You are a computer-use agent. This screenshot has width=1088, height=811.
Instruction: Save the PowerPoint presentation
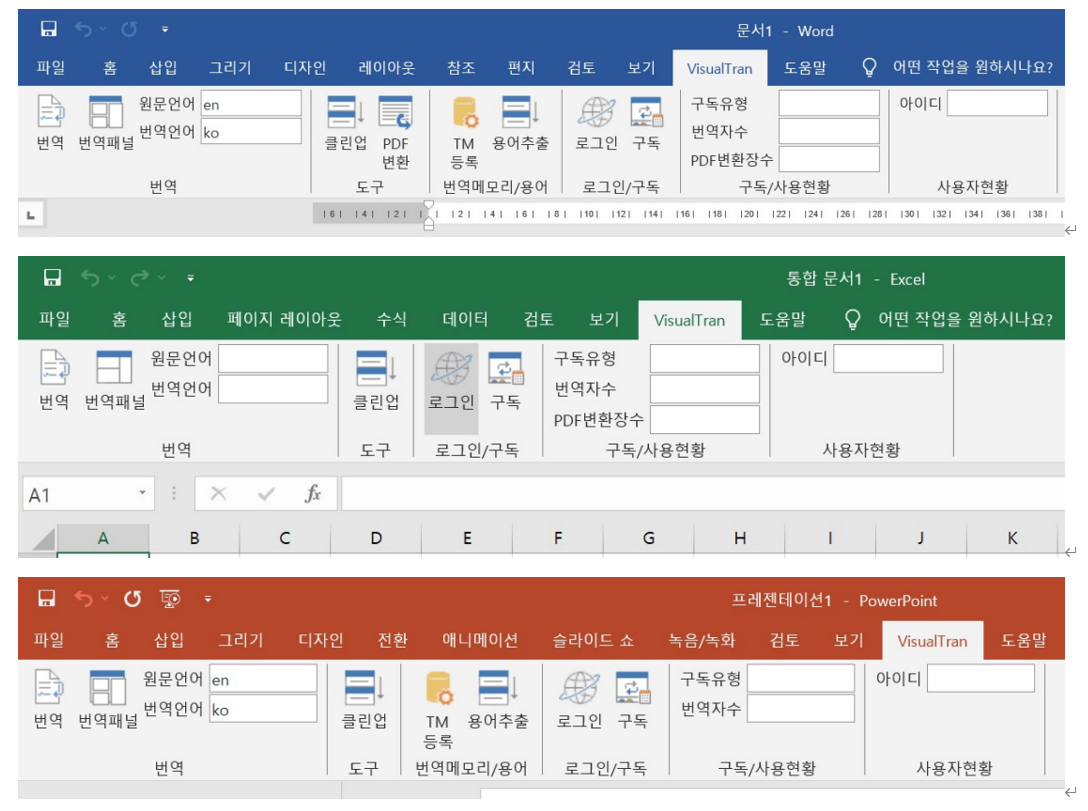click(x=46, y=599)
